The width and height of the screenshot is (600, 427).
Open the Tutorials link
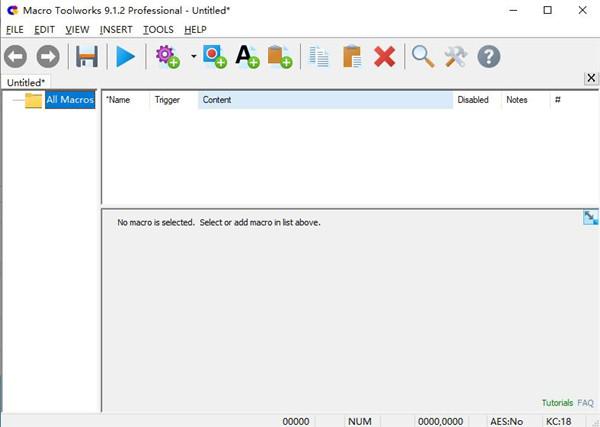click(x=557, y=403)
